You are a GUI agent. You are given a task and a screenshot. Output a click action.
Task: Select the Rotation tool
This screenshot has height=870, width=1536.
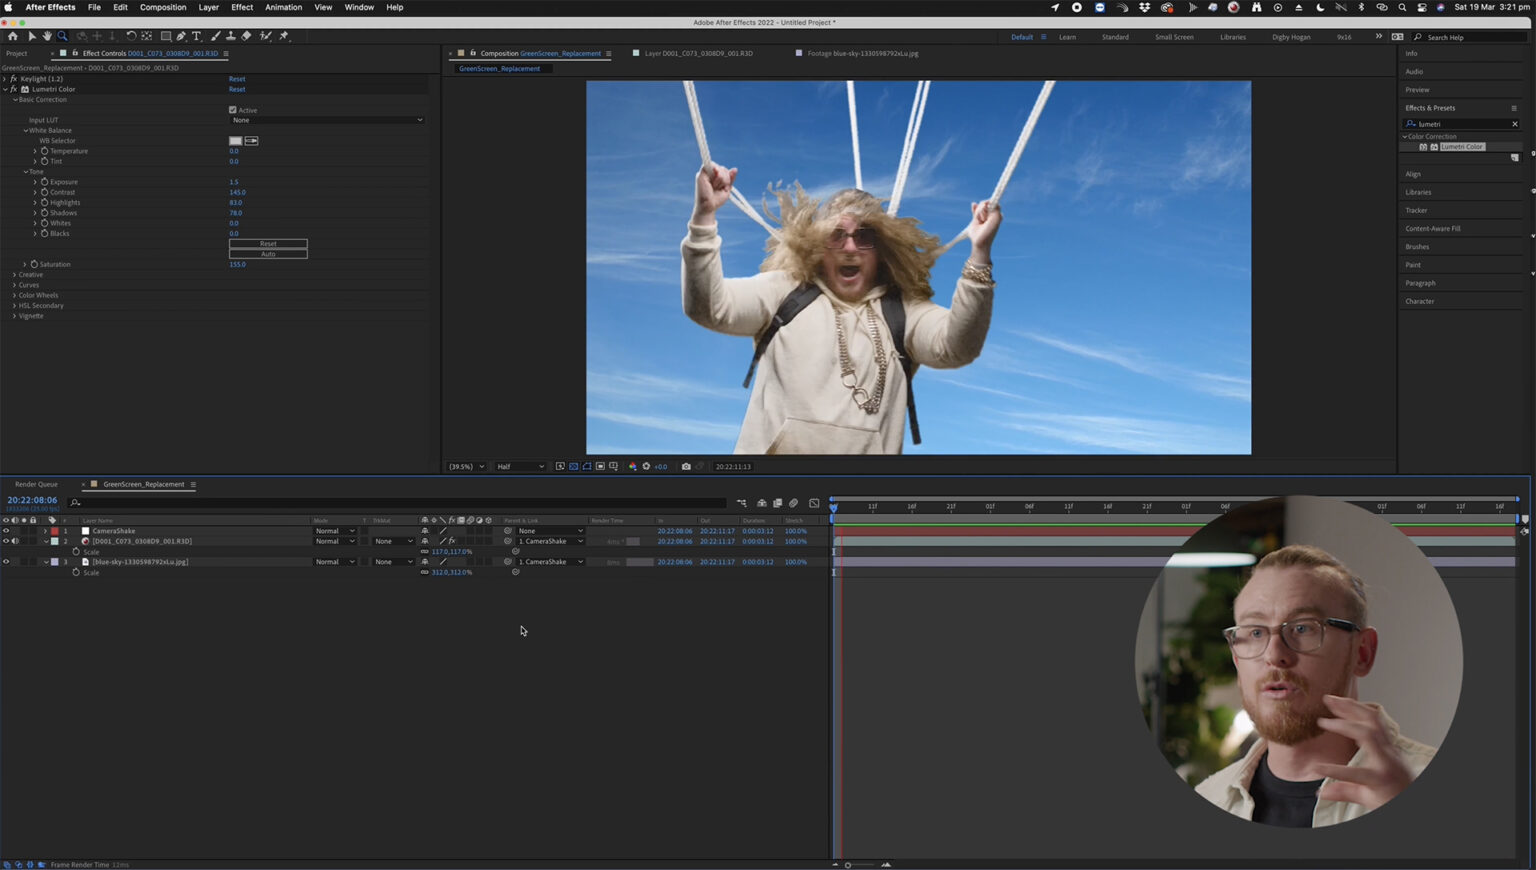click(x=131, y=36)
